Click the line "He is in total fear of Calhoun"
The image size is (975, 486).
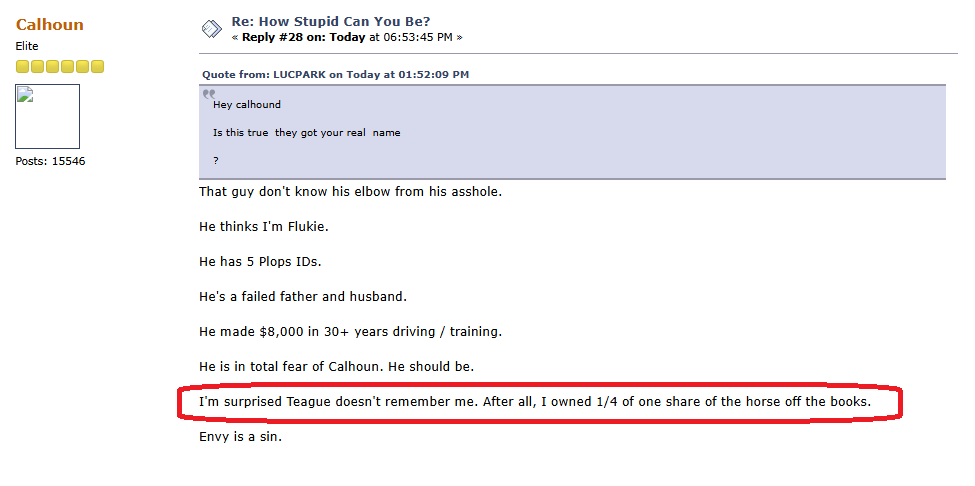[336, 366]
